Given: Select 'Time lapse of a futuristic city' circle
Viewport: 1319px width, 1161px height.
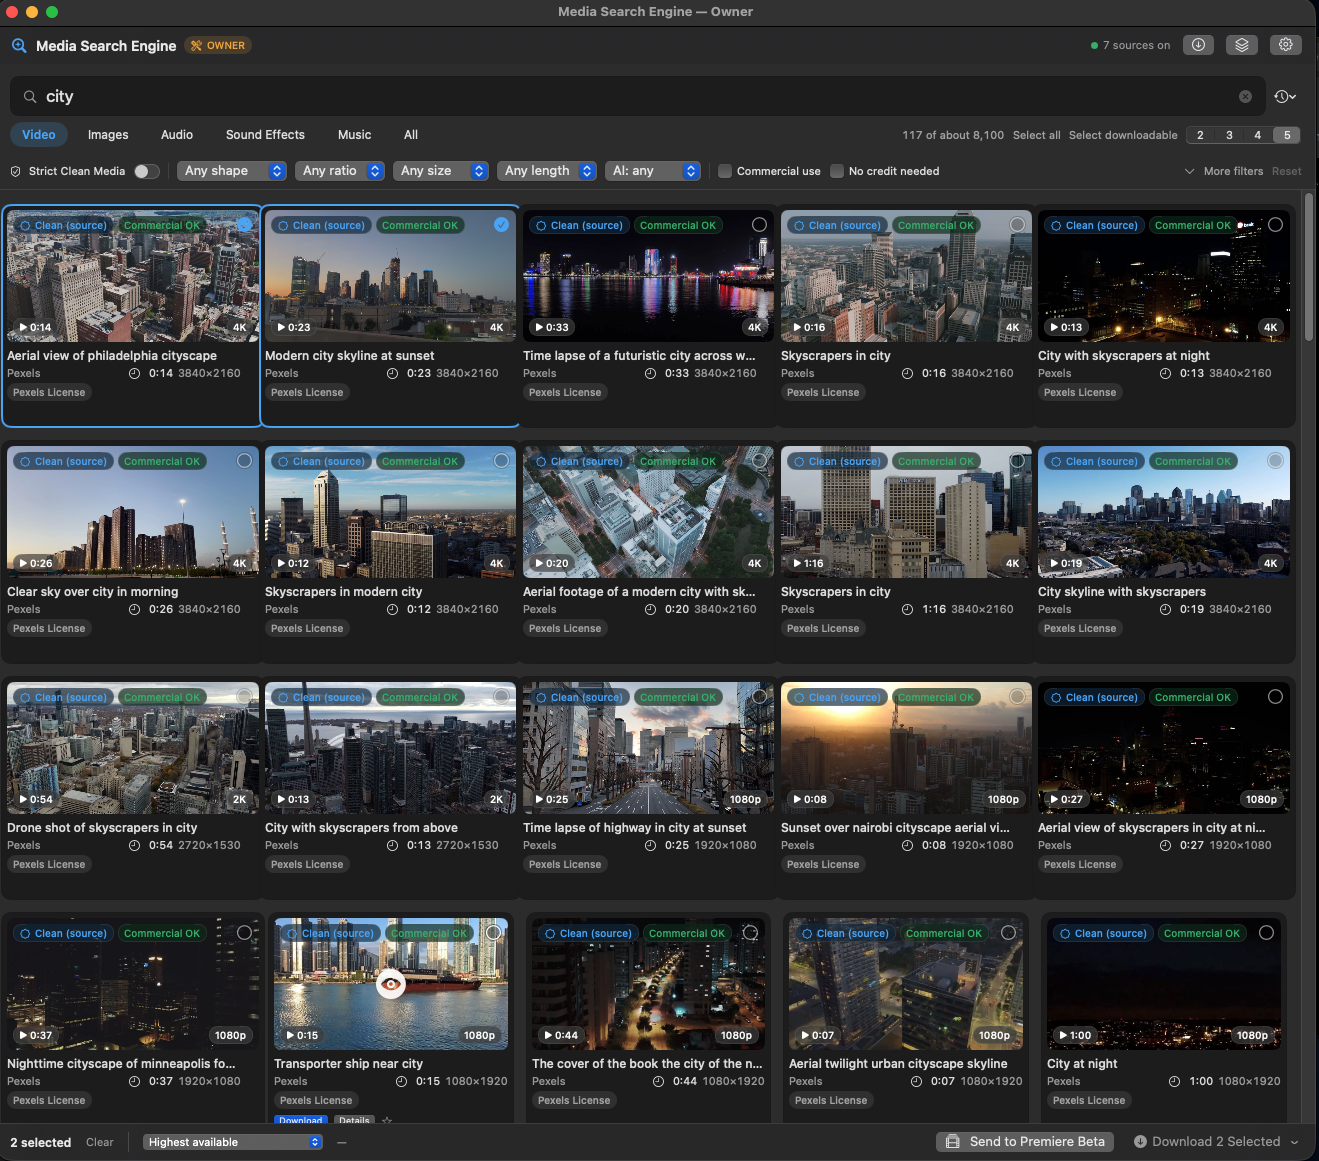Looking at the screenshot, I should pyautogui.click(x=759, y=225).
